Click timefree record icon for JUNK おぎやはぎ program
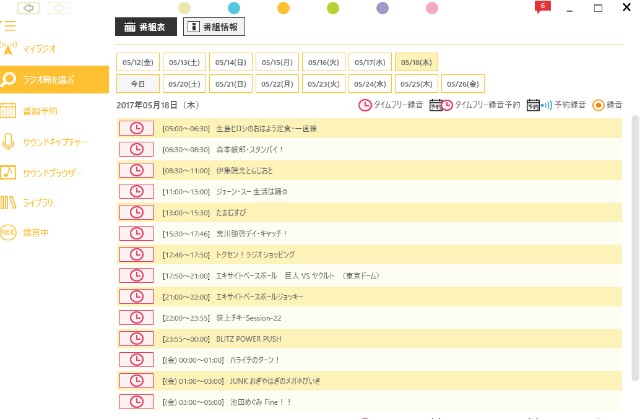This screenshot has height=419, width=640. pyautogui.click(x=136, y=381)
